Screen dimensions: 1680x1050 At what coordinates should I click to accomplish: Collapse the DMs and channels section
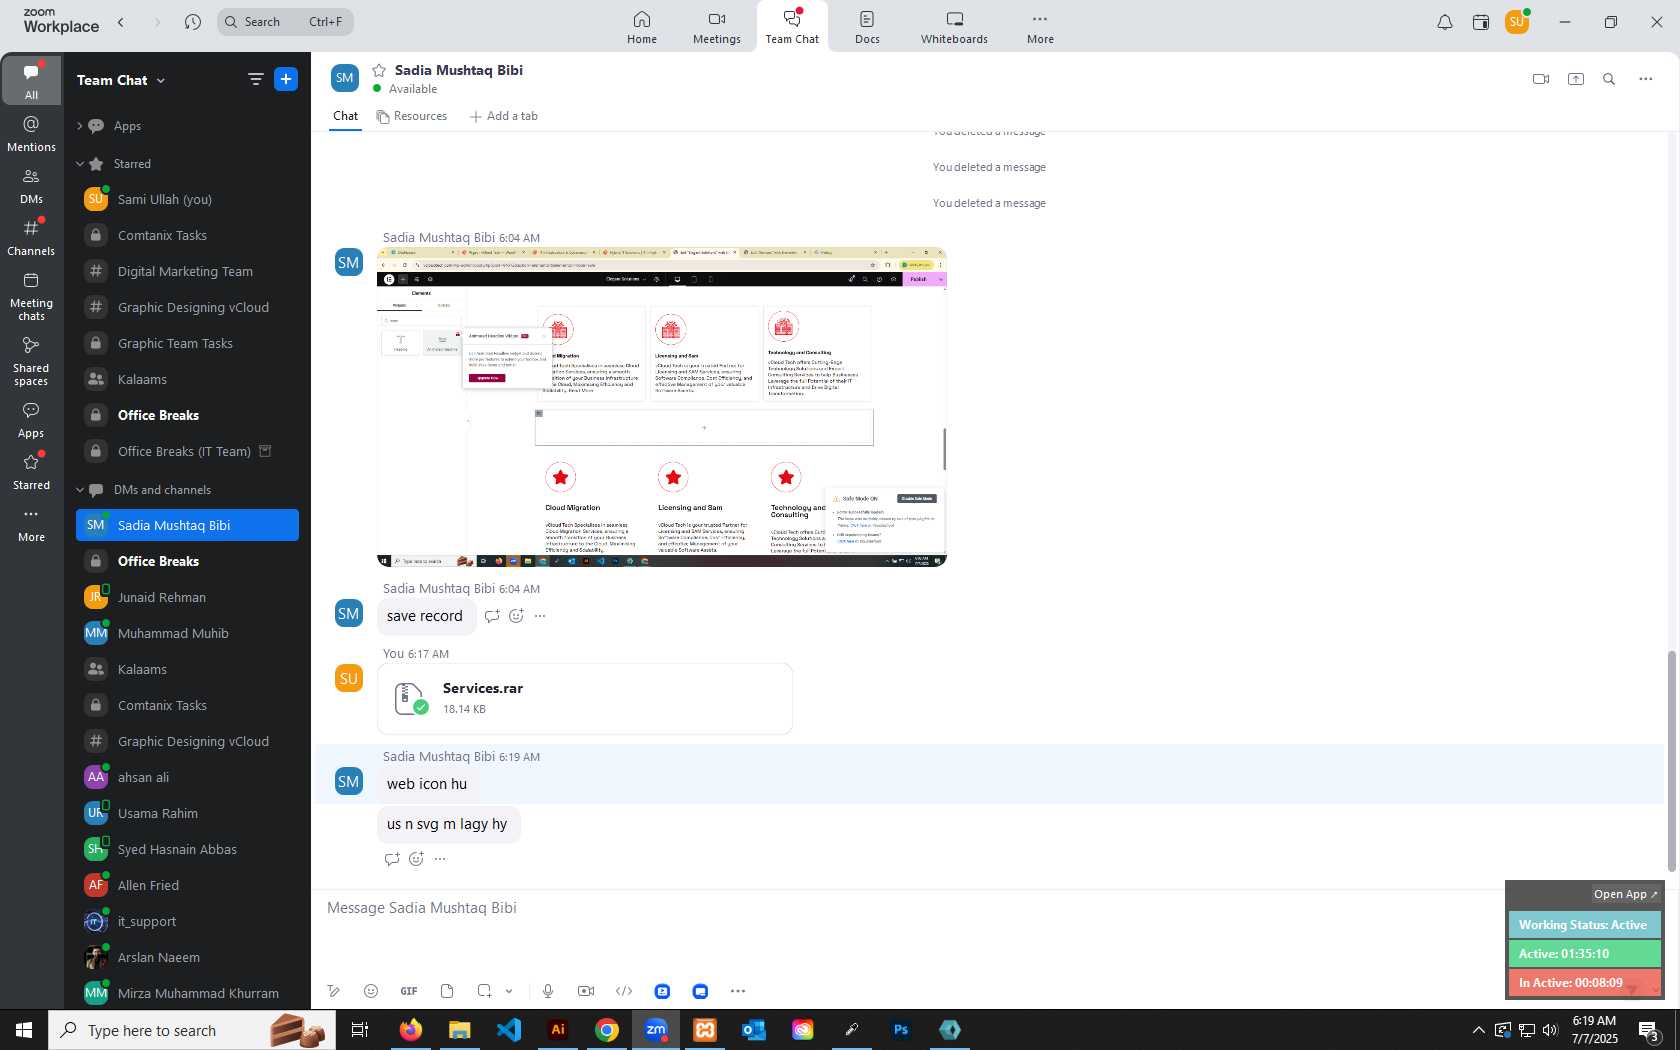[79, 490]
